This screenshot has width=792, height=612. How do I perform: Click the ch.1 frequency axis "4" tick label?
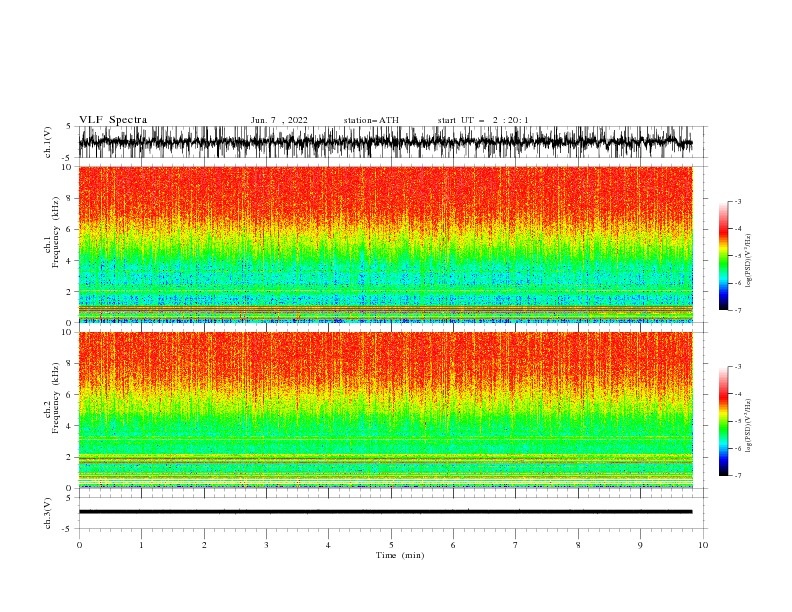(x=69, y=261)
